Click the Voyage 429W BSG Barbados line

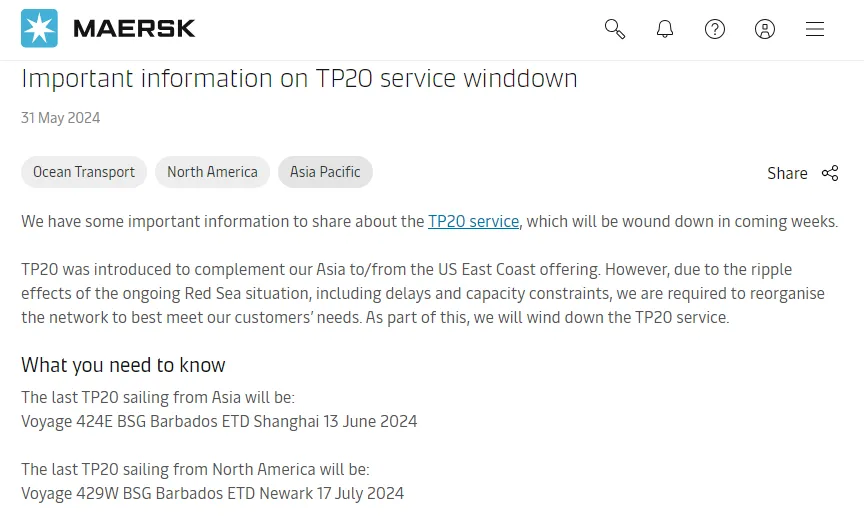click(212, 493)
